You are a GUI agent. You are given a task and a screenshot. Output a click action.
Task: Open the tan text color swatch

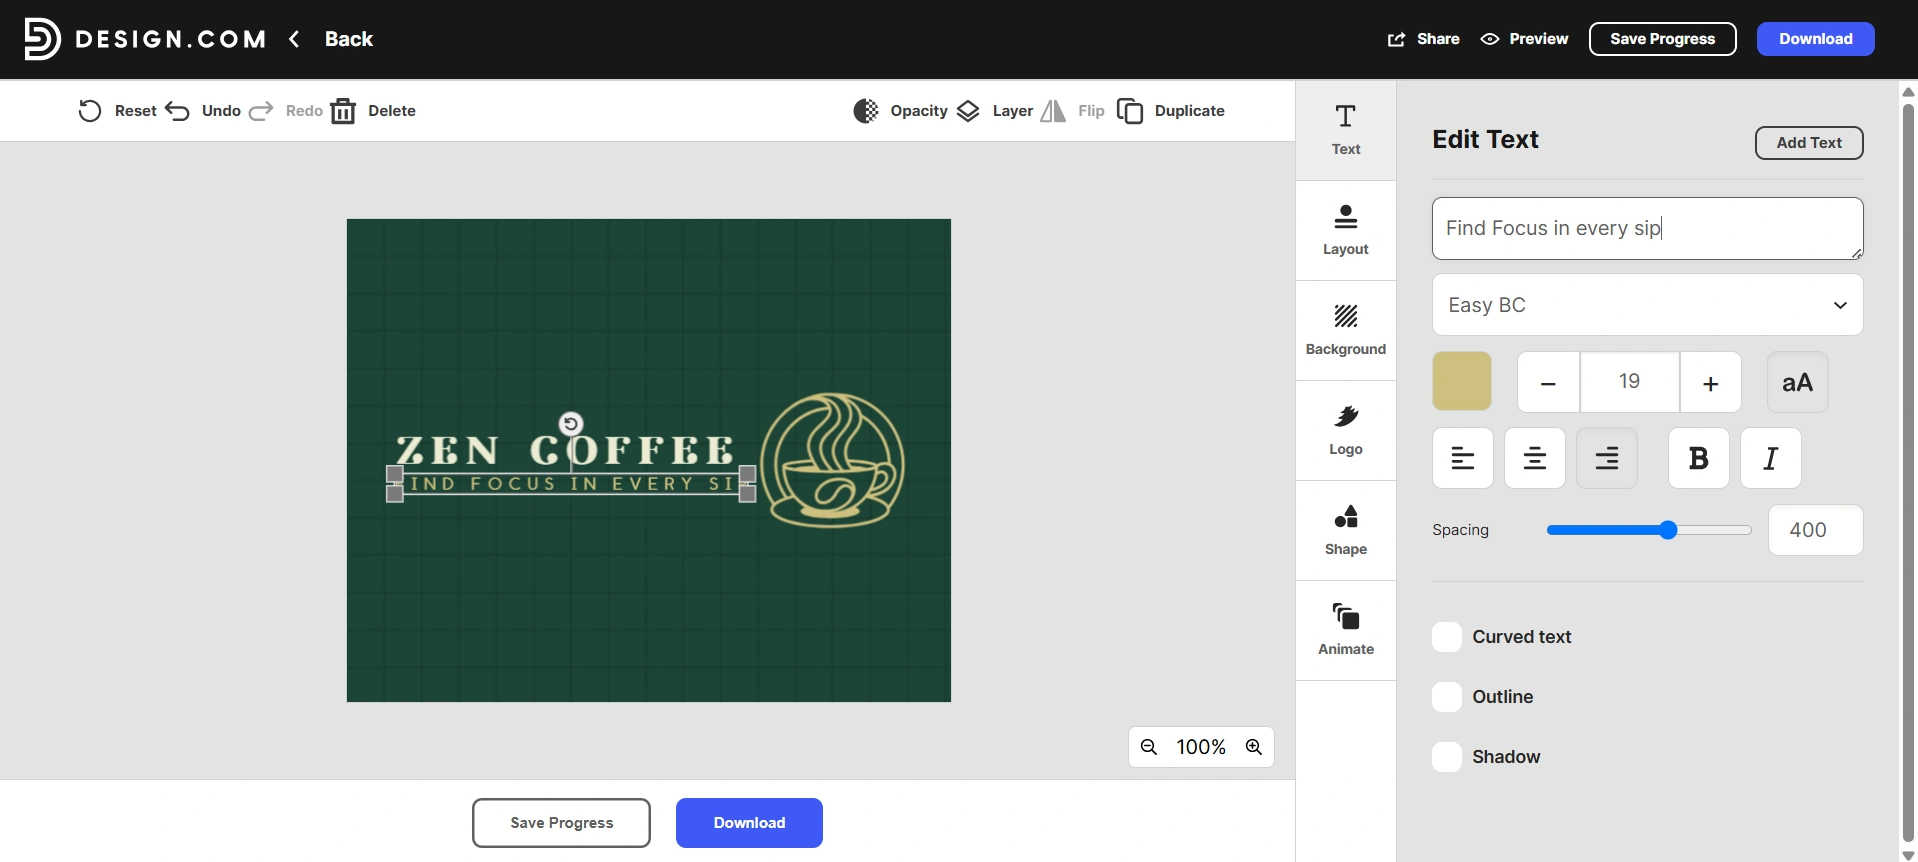pos(1462,381)
